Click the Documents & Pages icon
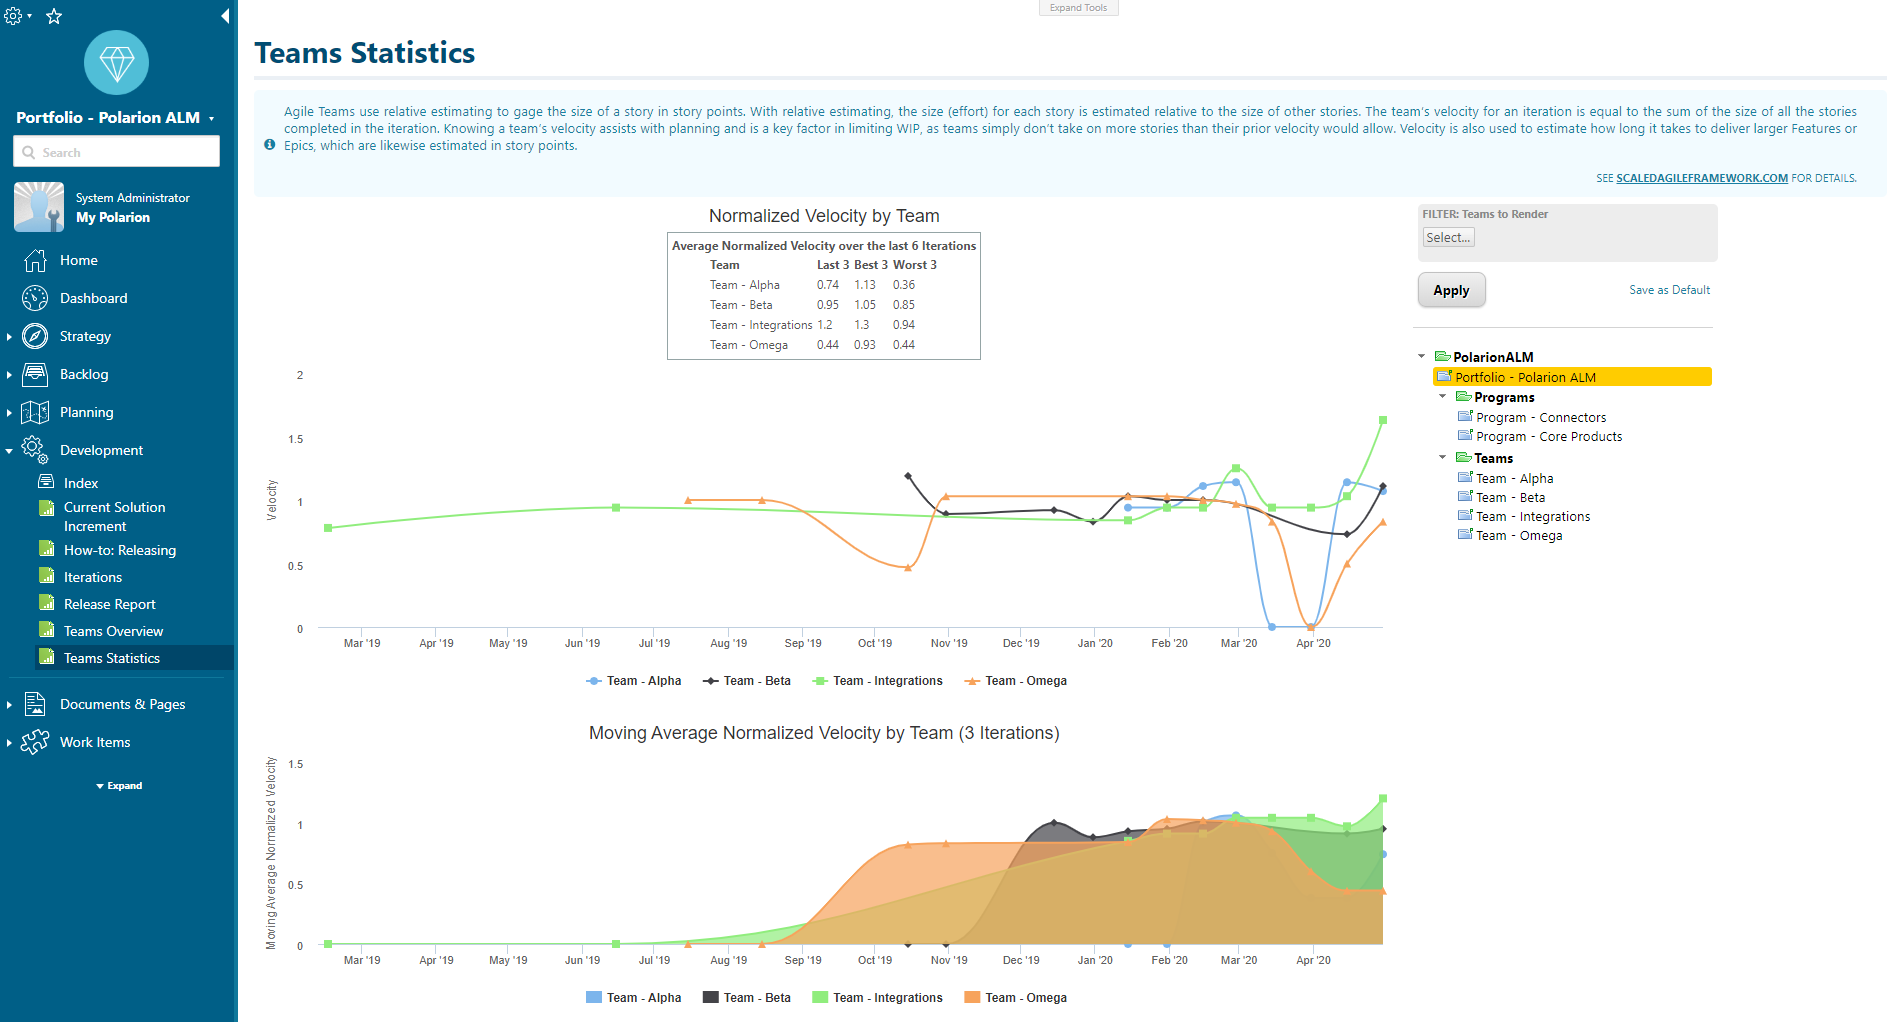This screenshot has width=1900, height=1022. click(x=35, y=704)
